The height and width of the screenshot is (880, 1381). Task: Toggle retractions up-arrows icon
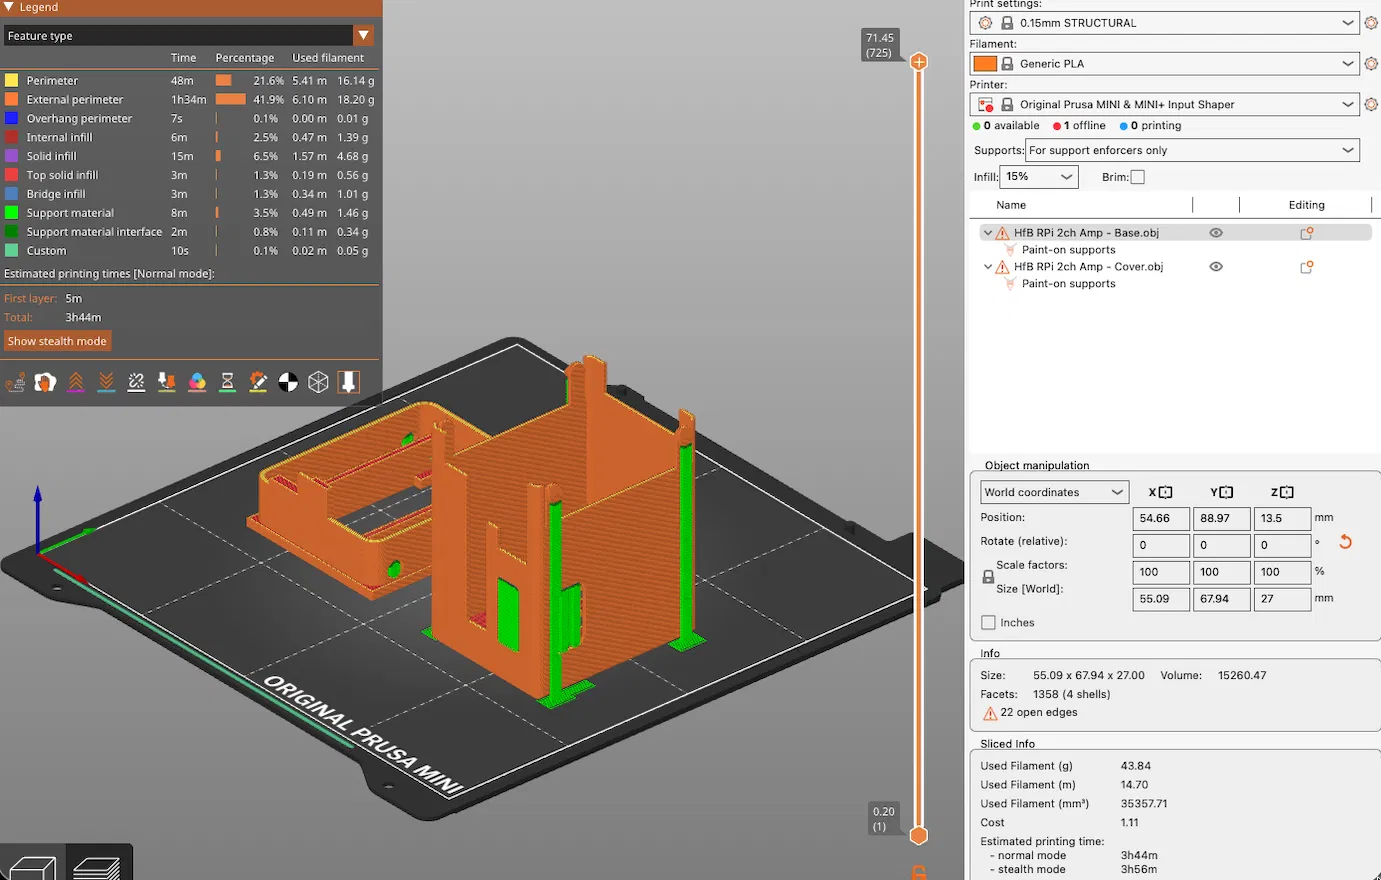[76, 382]
